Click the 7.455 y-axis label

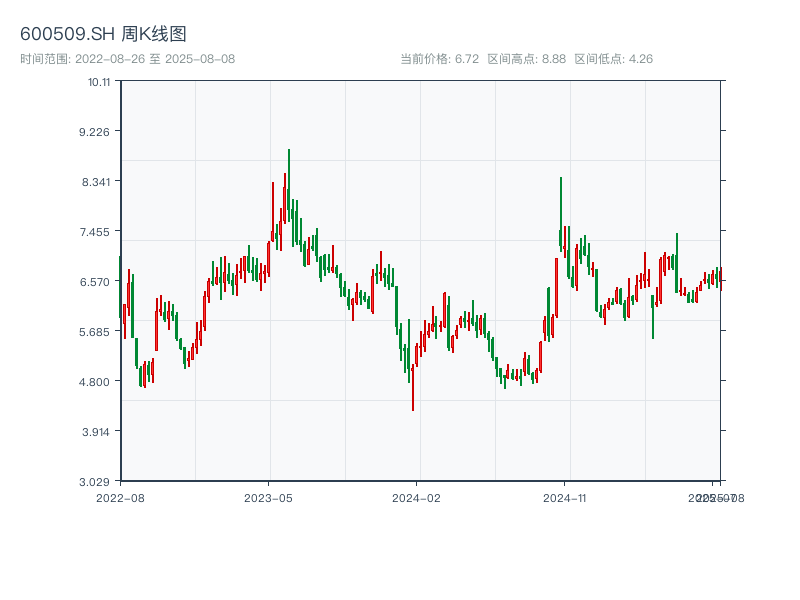coord(96,232)
